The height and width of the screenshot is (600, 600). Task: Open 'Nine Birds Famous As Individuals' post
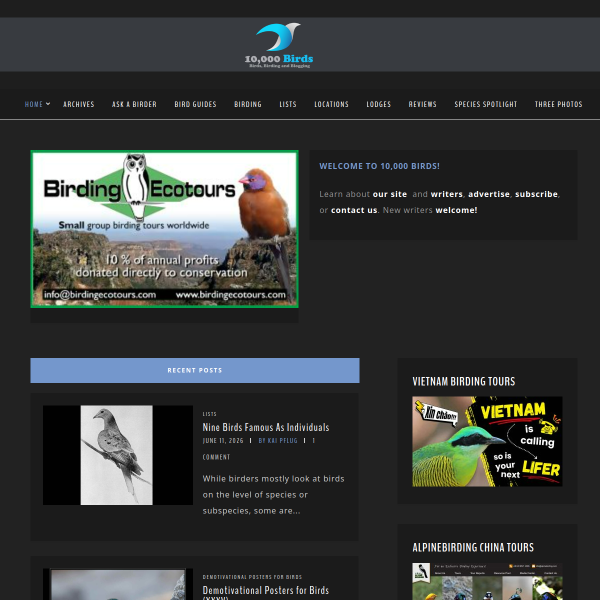tap(266, 427)
